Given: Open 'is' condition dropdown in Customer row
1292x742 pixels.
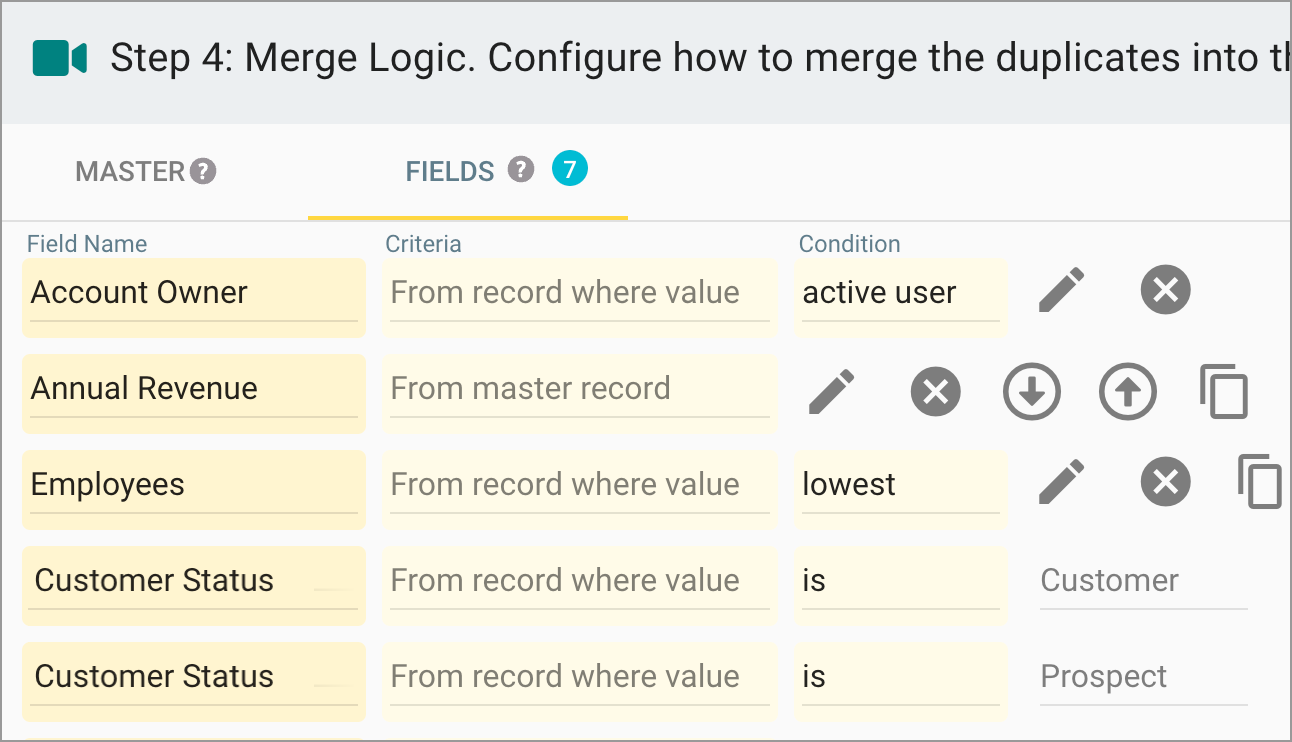Looking at the screenshot, I should (x=900, y=585).
